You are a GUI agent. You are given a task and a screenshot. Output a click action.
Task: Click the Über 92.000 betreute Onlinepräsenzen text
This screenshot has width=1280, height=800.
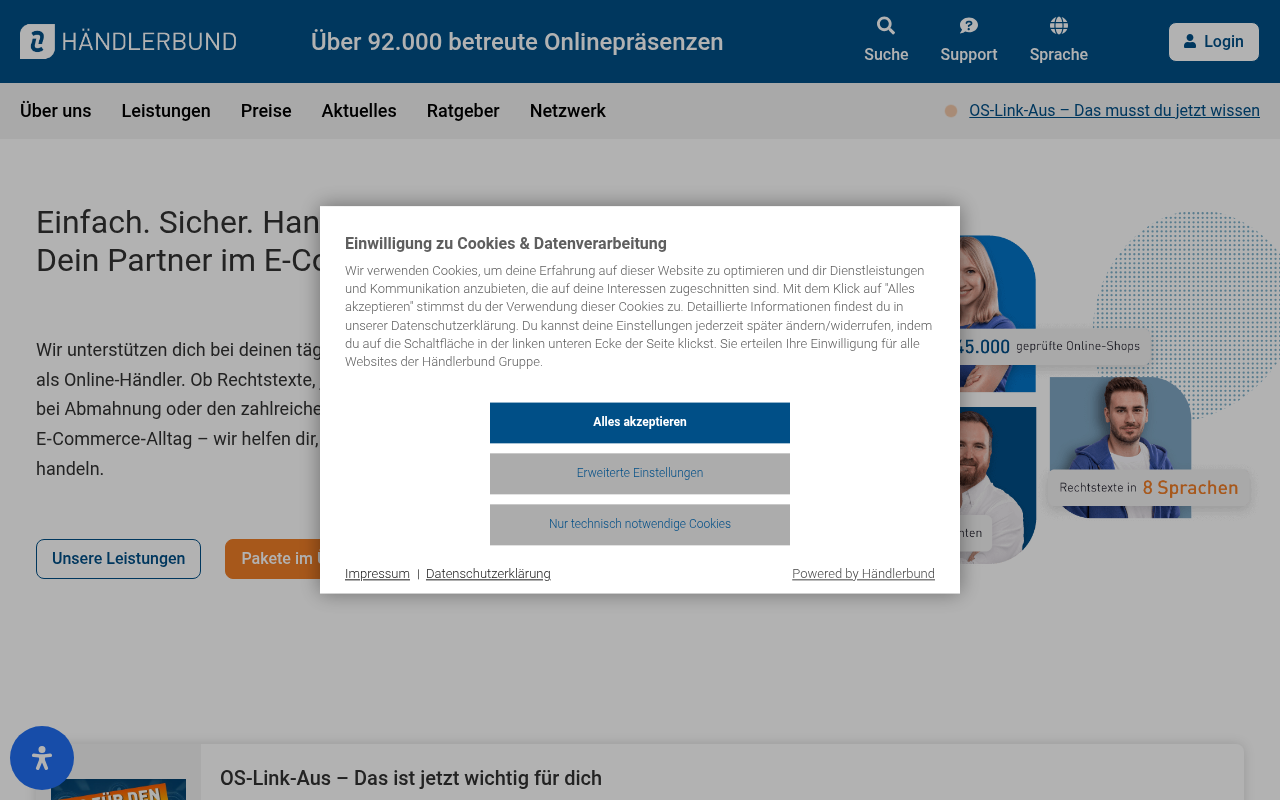tap(517, 42)
